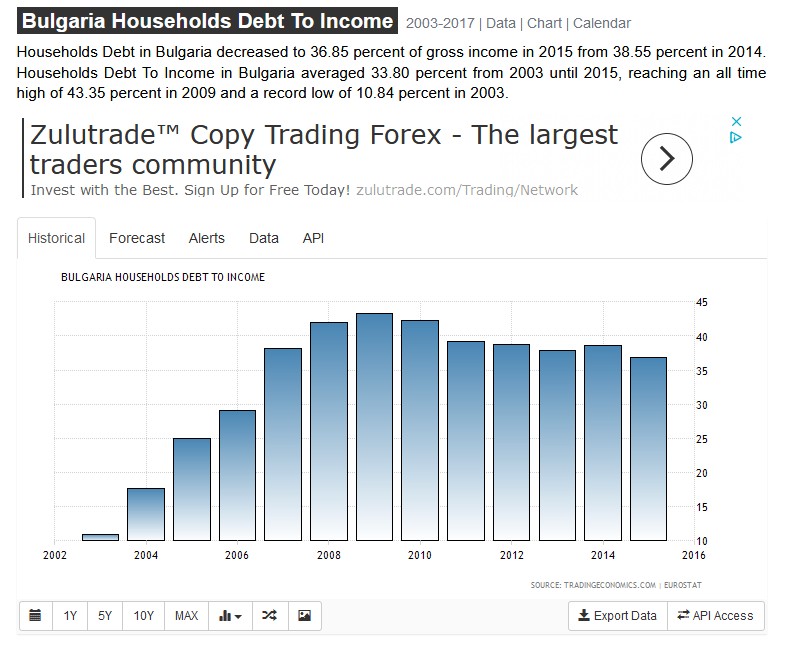
Task: Open the API tab
Action: pyautogui.click(x=313, y=238)
